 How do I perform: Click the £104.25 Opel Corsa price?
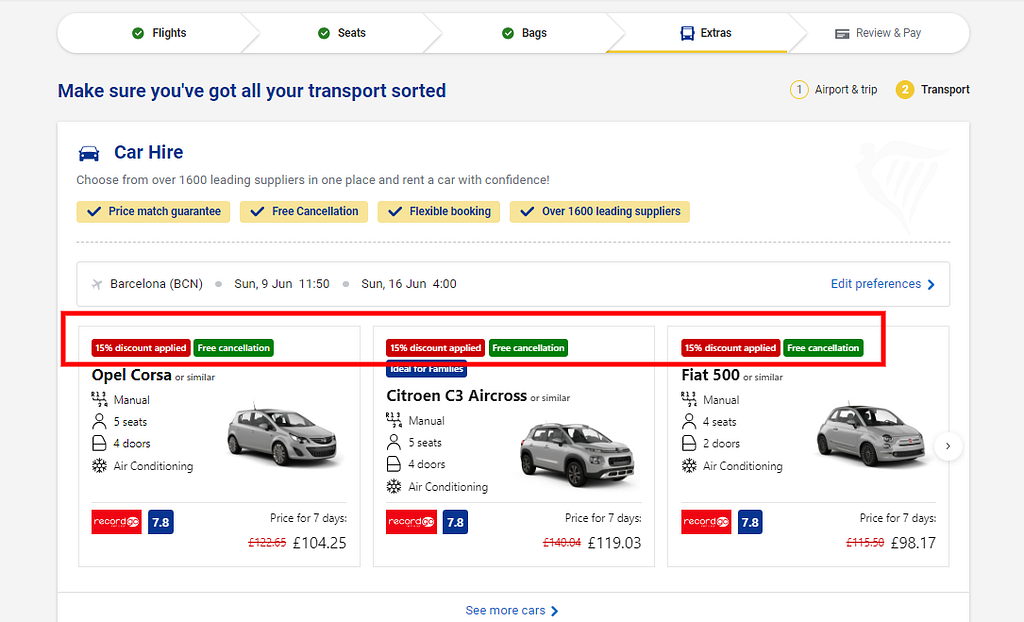[319, 543]
